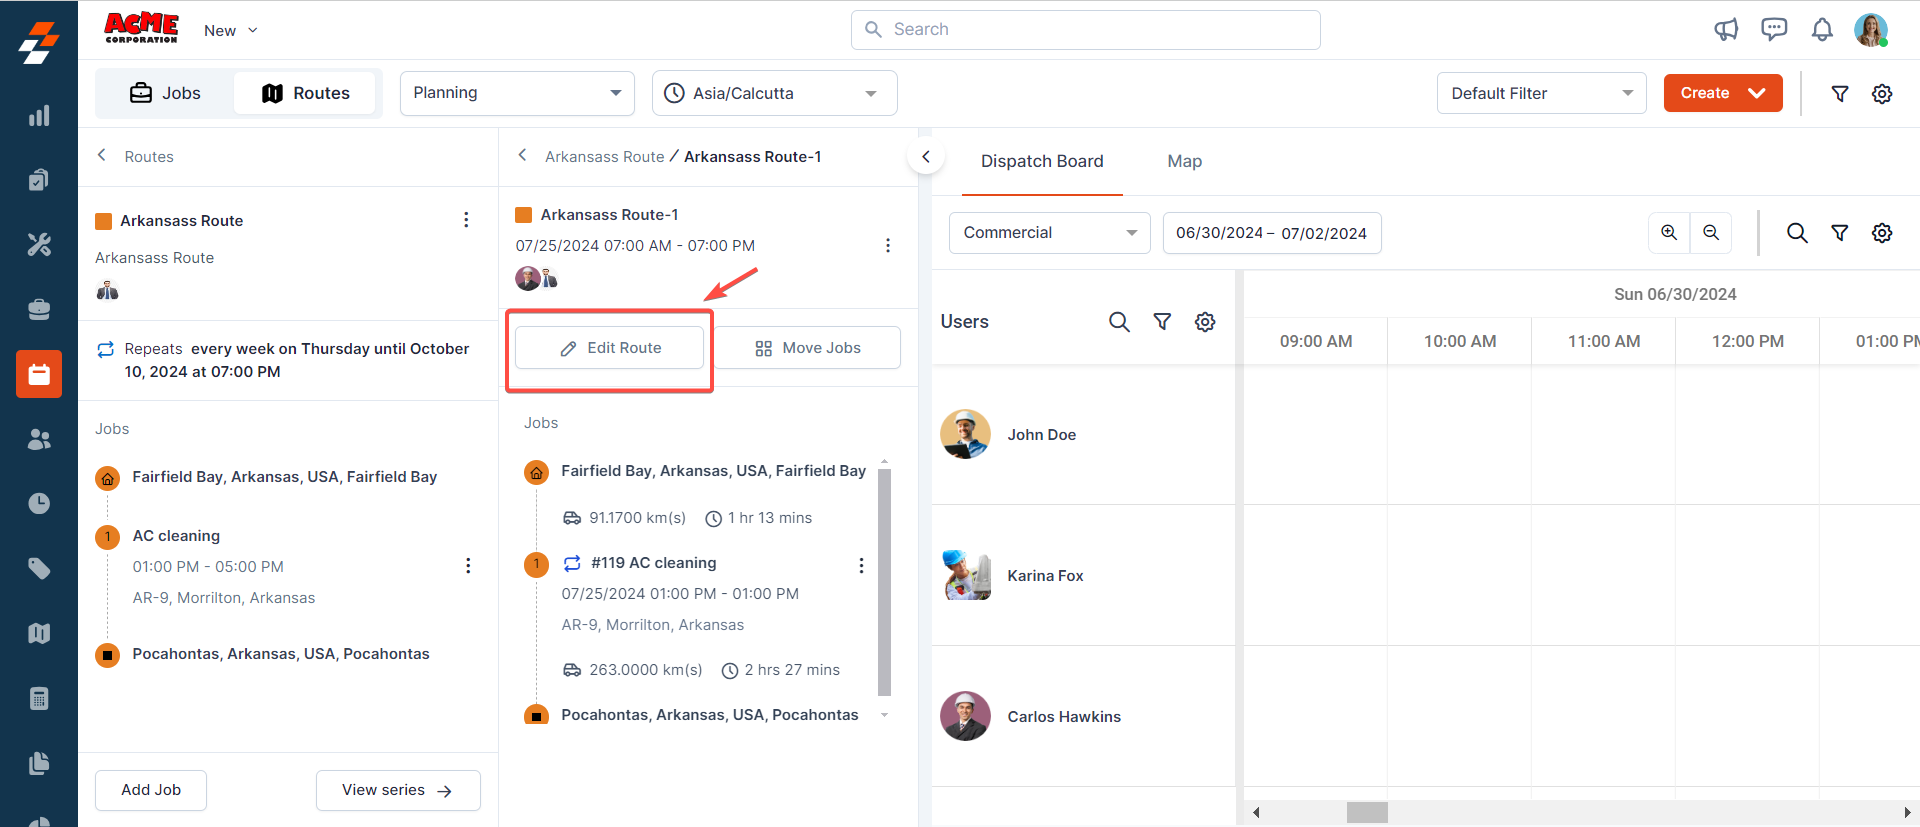Switch to the Jobs tab

pyautogui.click(x=166, y=93)
